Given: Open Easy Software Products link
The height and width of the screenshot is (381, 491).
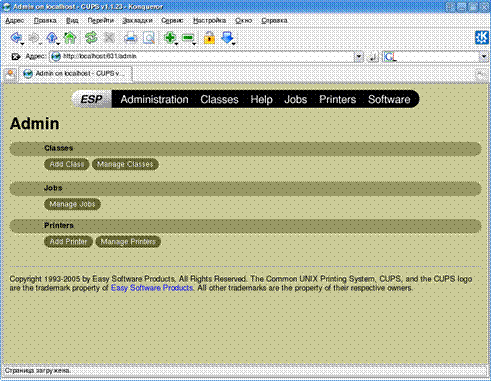Looking at the screenshot, I should click(x=152, y=288).
